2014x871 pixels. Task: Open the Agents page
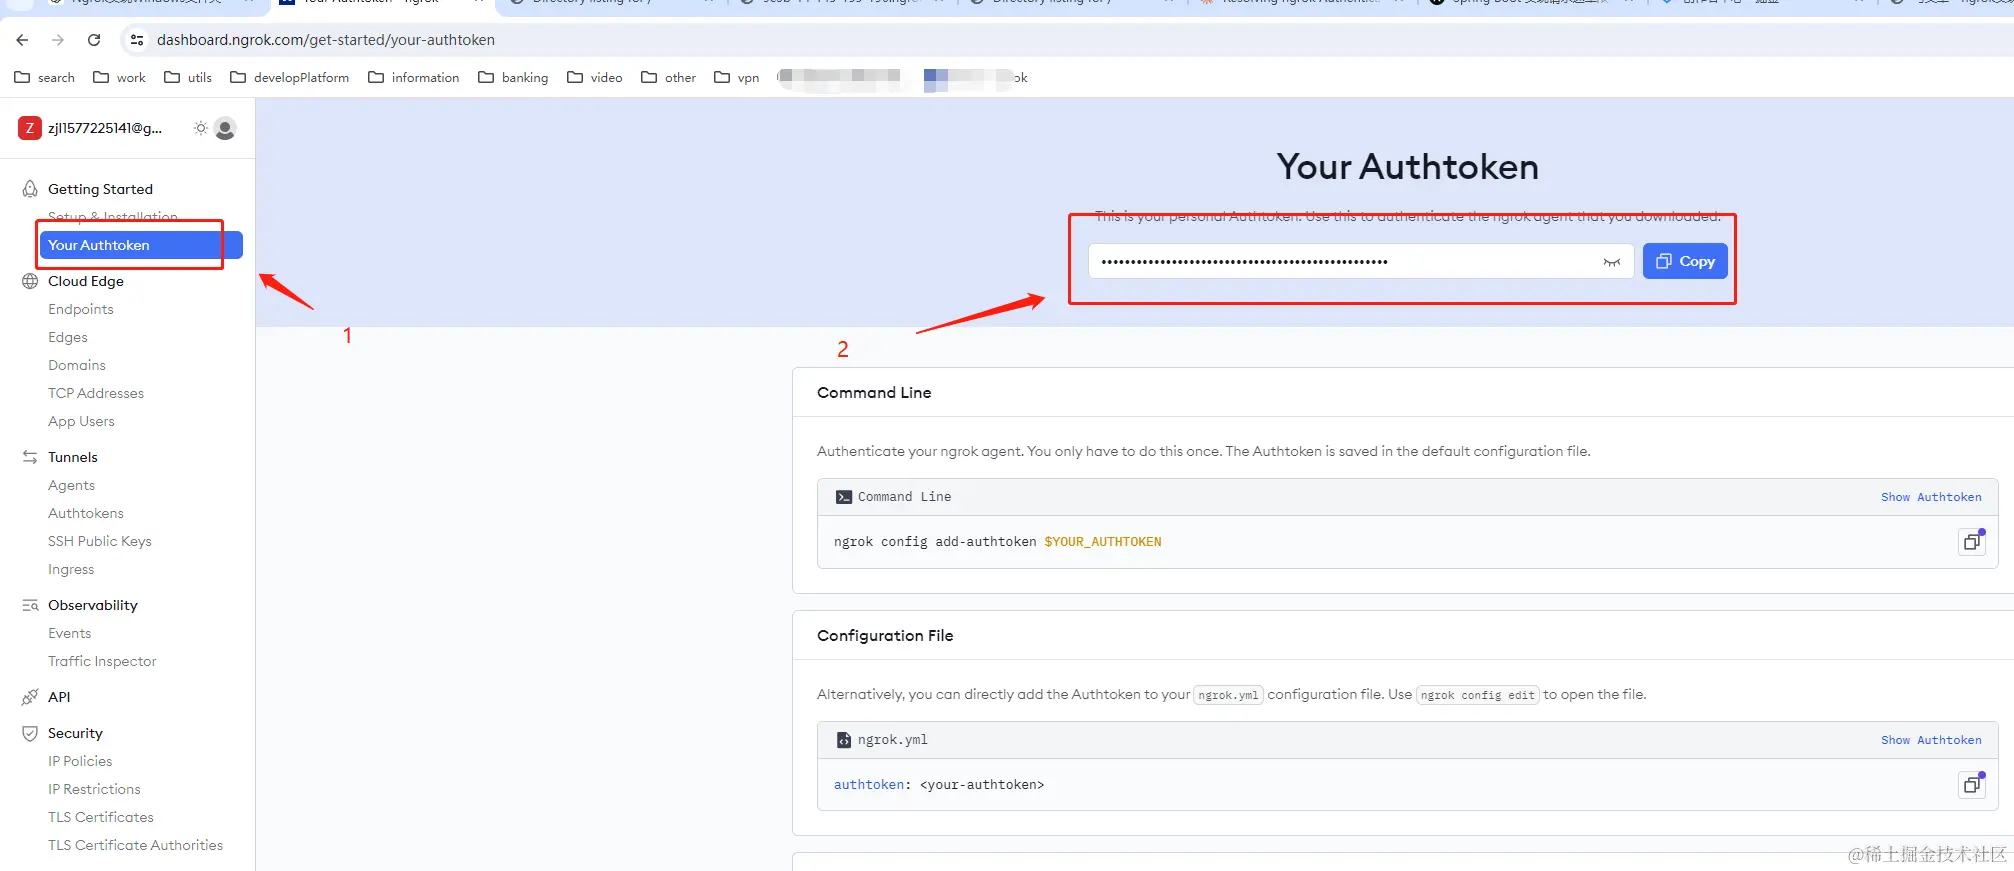[x=72, y=485]
